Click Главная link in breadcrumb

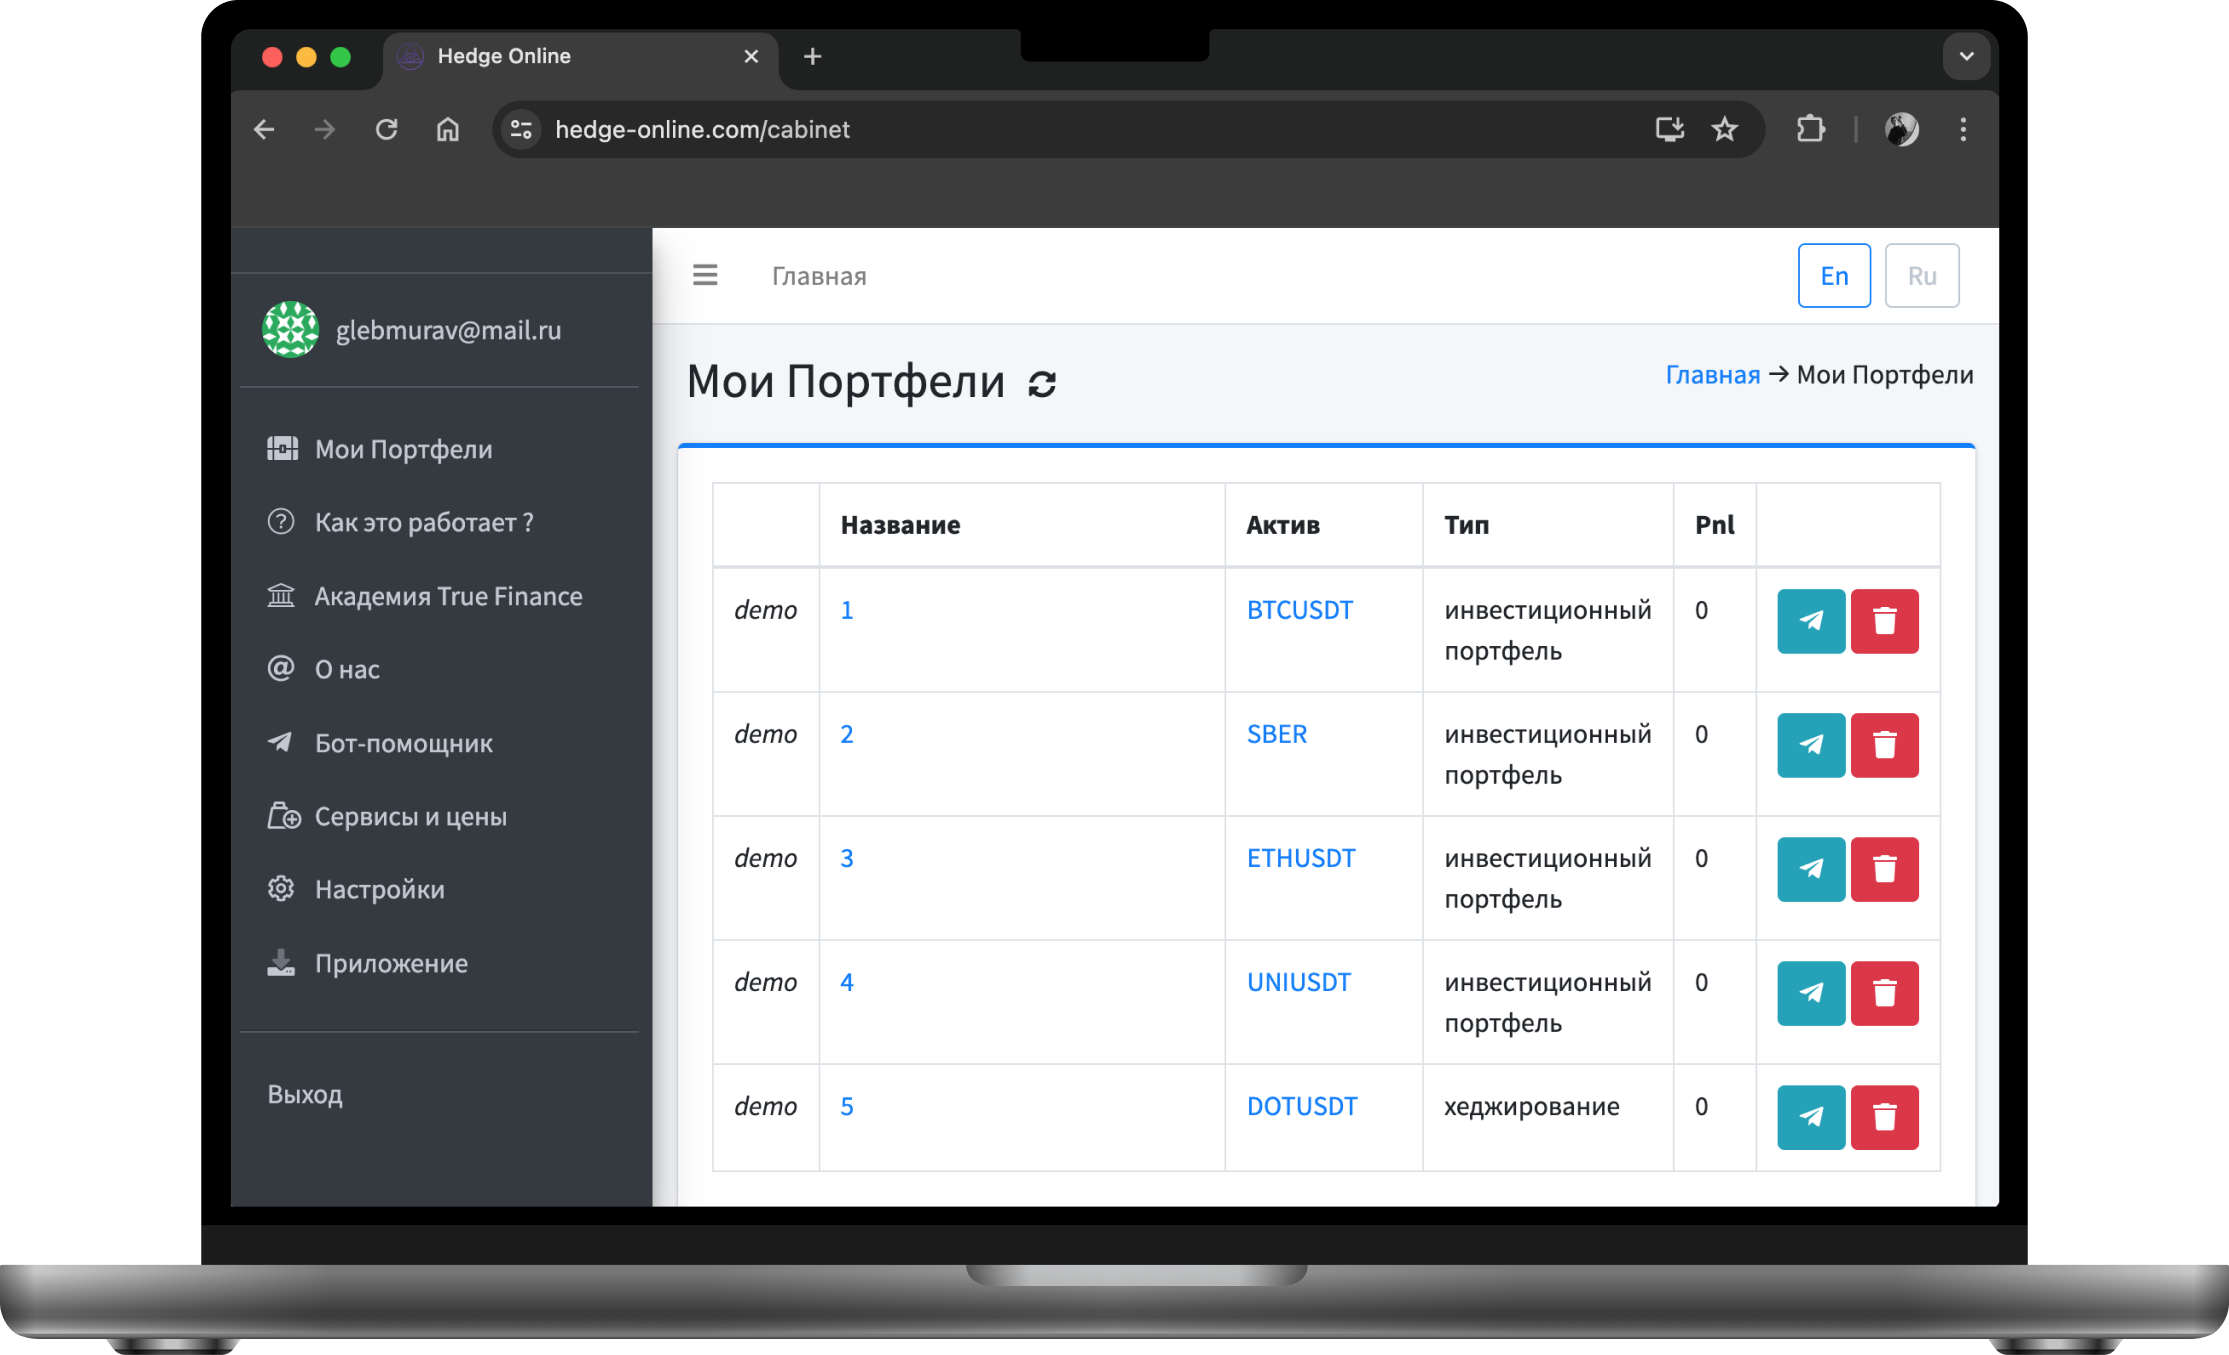tap(1712, 375)
